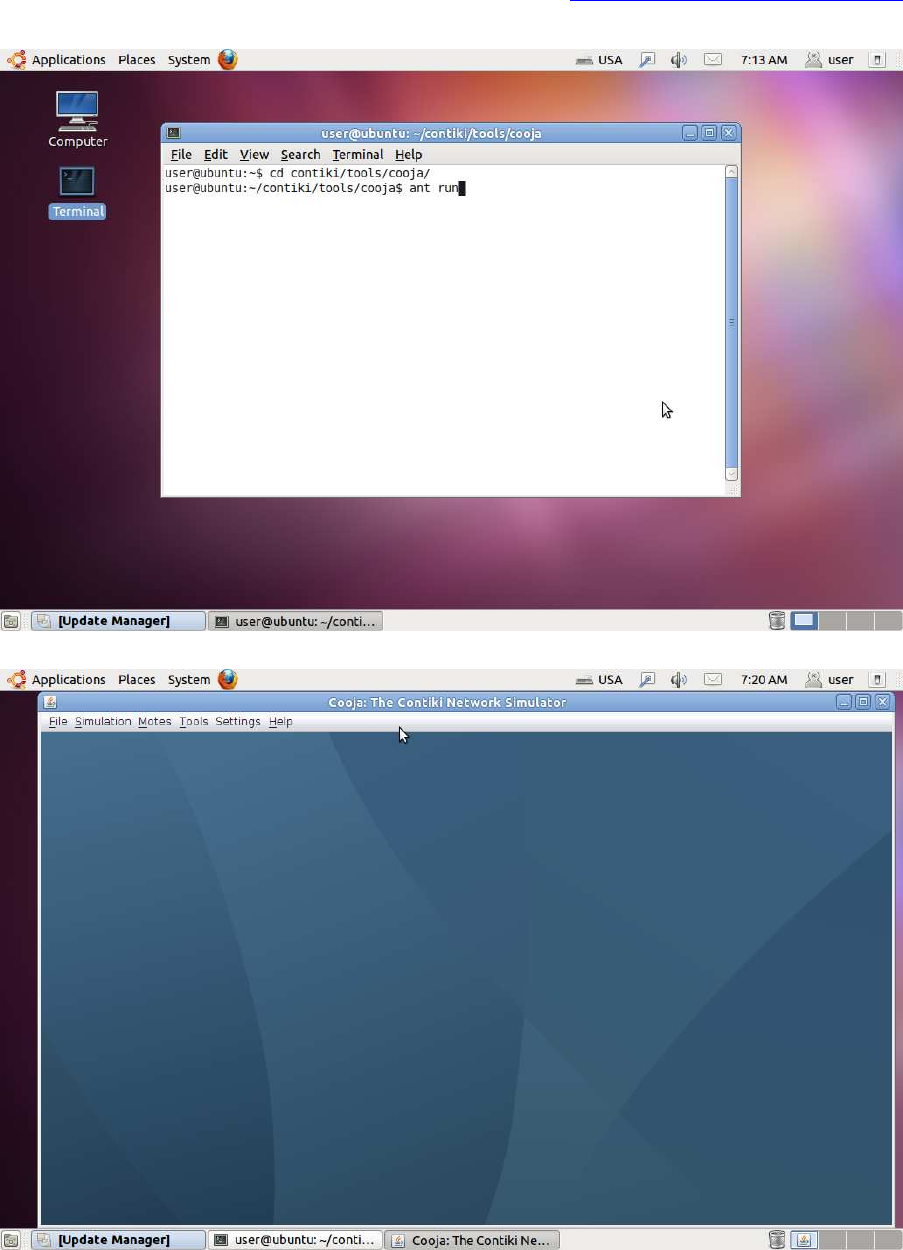Screen dimensions: 903x1250
Task: Open System menu in the 7:13 AM panel
Action: coord(189,60)
